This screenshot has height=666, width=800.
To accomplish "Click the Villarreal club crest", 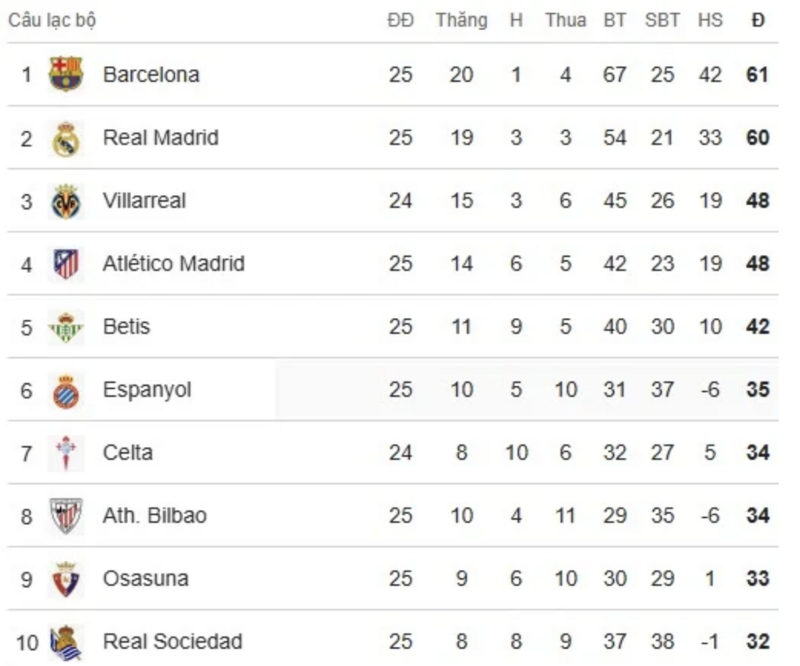I will 66,201.
